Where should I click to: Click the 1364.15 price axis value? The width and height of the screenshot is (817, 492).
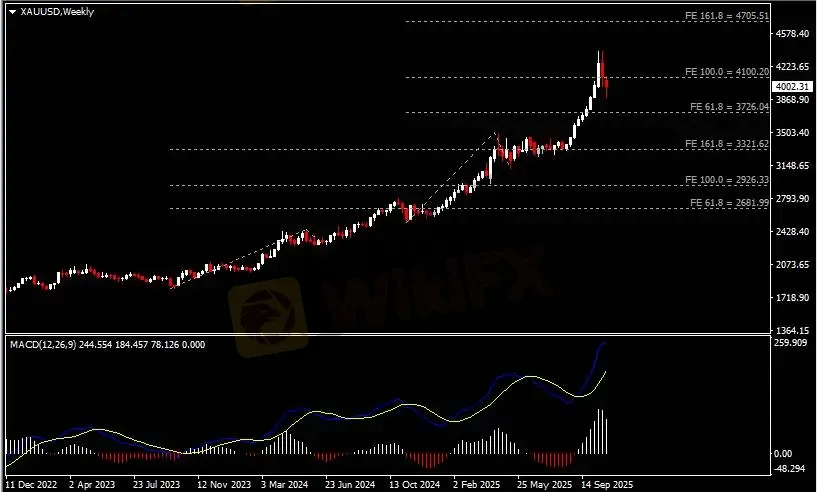(792, 330)
